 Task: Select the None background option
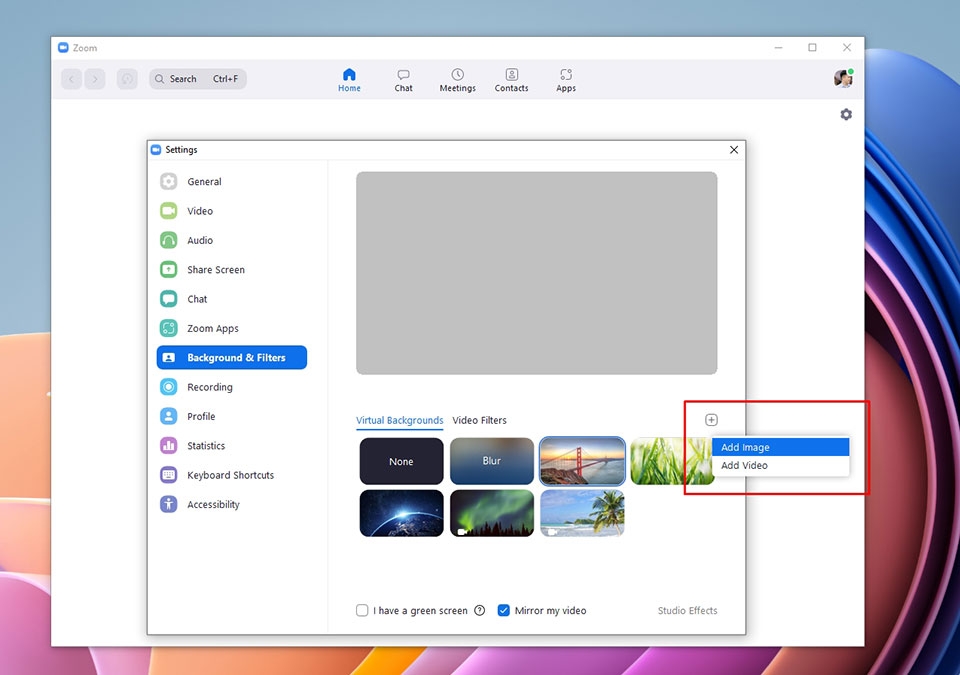pos(402,461)
